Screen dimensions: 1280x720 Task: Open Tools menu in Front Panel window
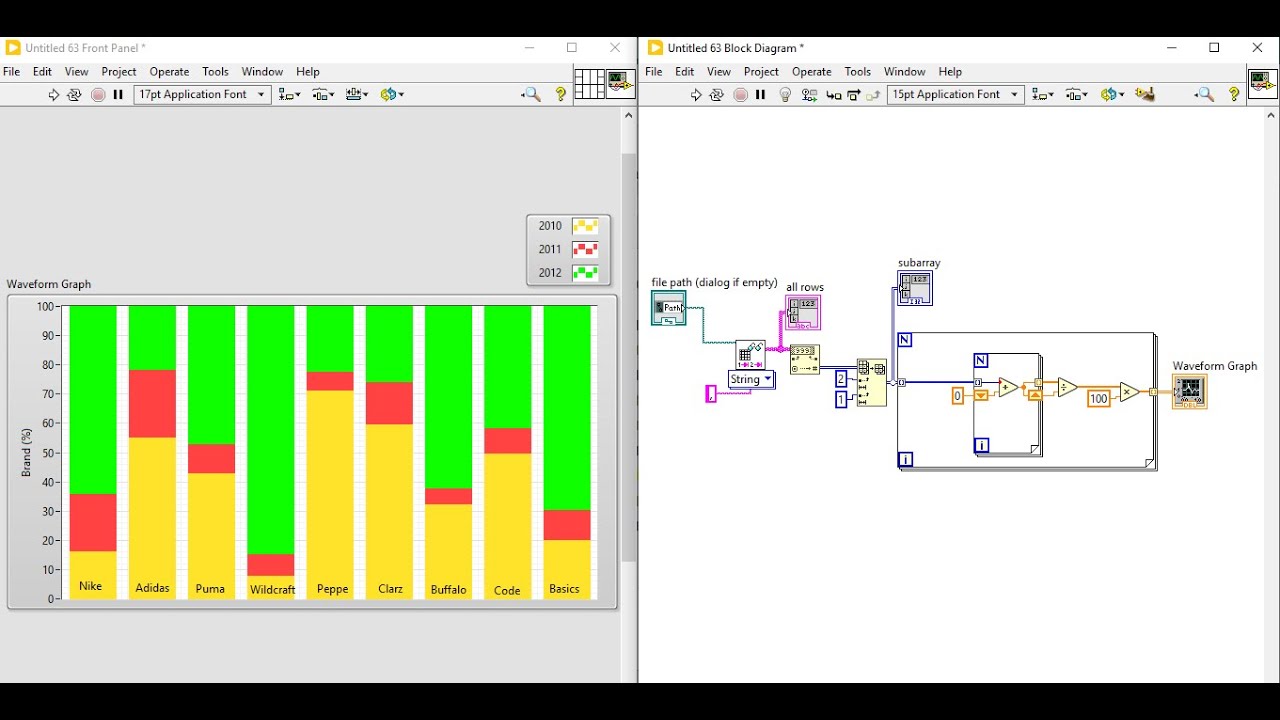(215, 72)
